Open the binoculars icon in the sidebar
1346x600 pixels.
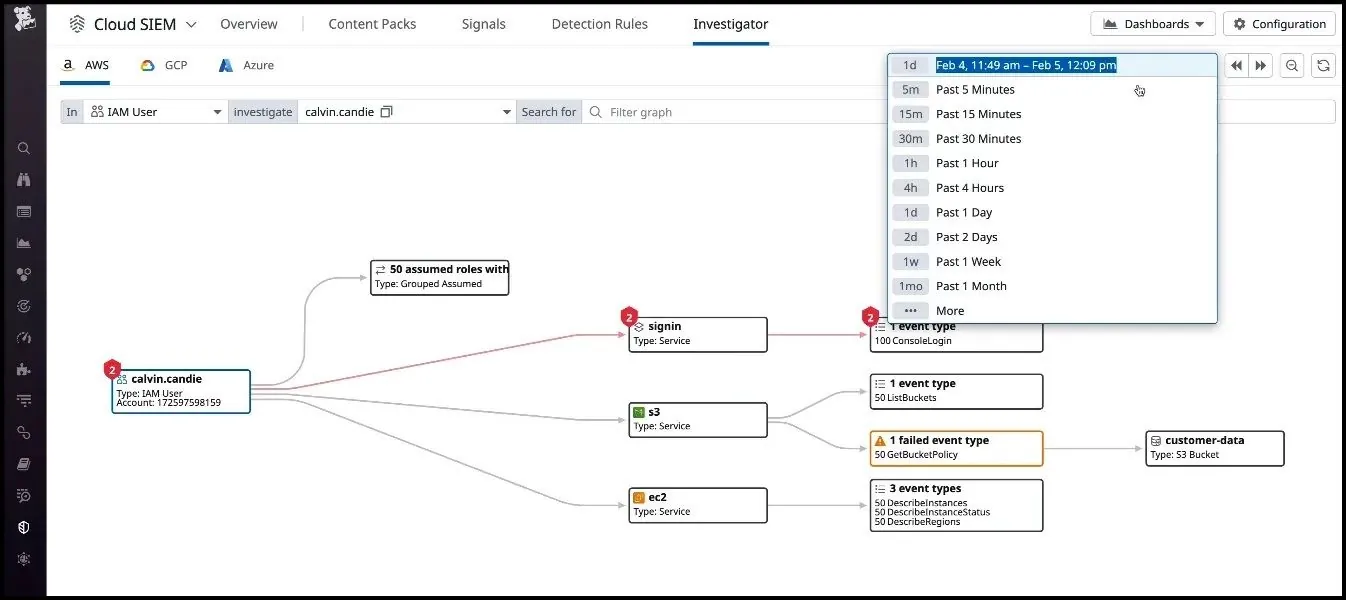coord(24,180)
